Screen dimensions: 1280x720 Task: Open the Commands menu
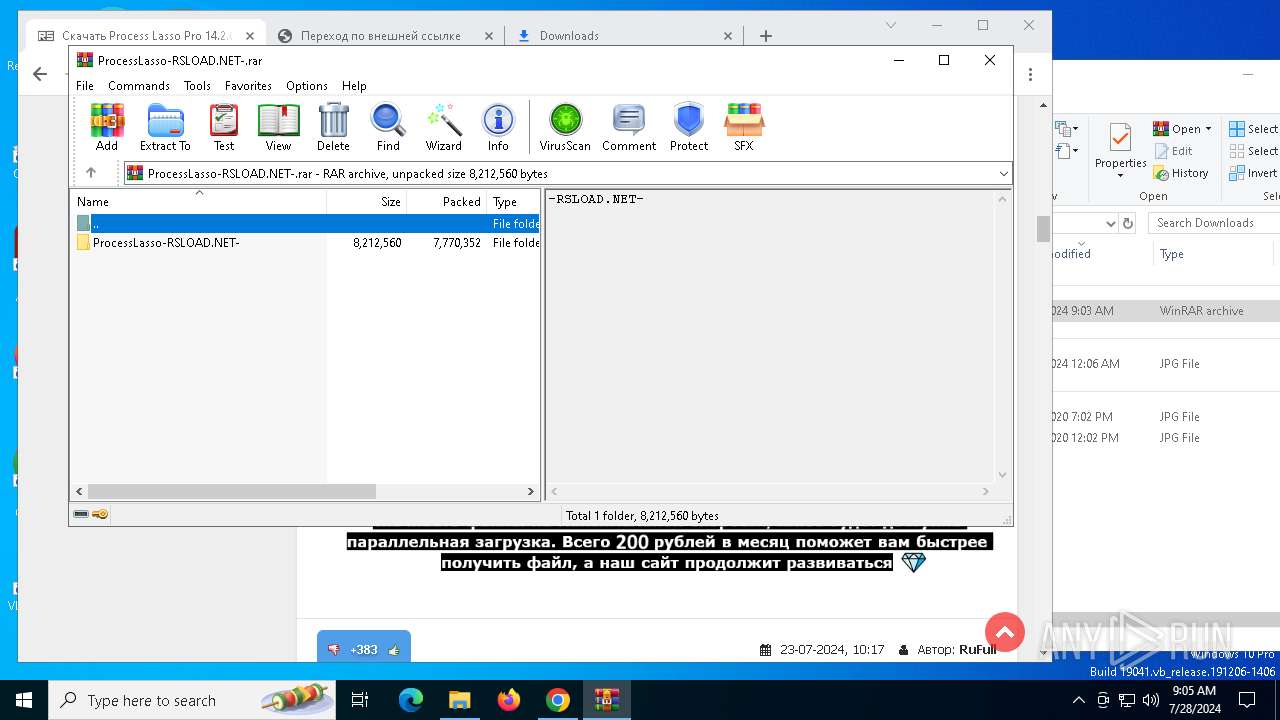(139, 86)
